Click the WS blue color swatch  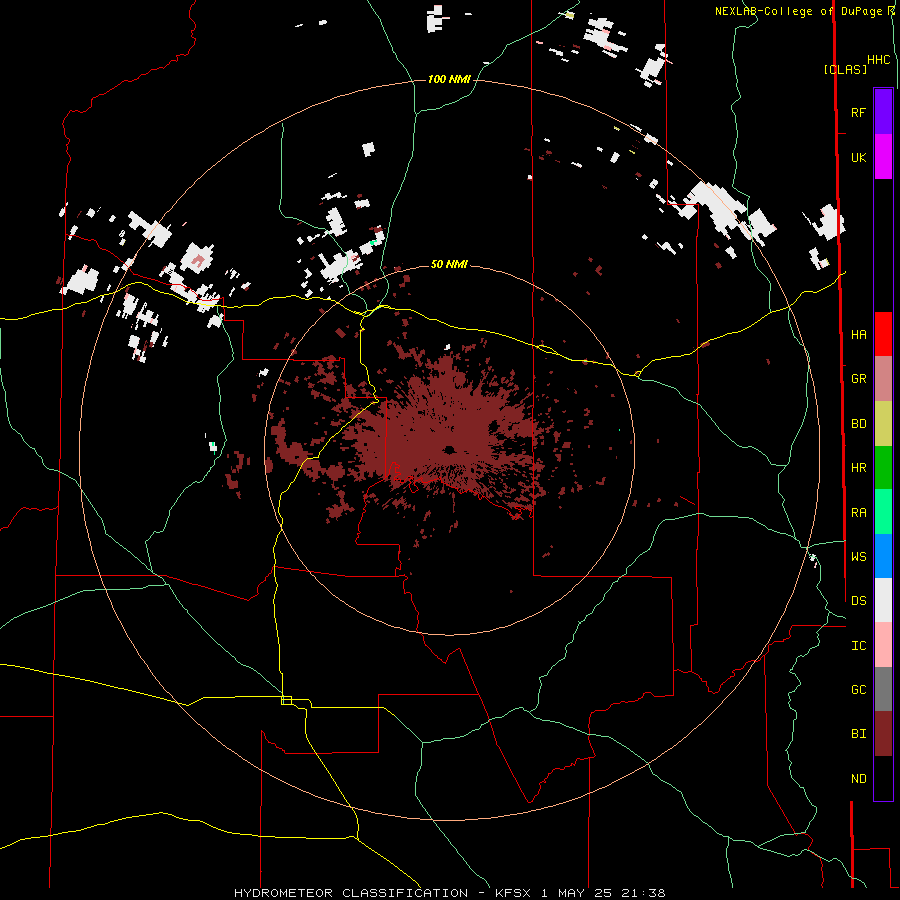[883, 556]
